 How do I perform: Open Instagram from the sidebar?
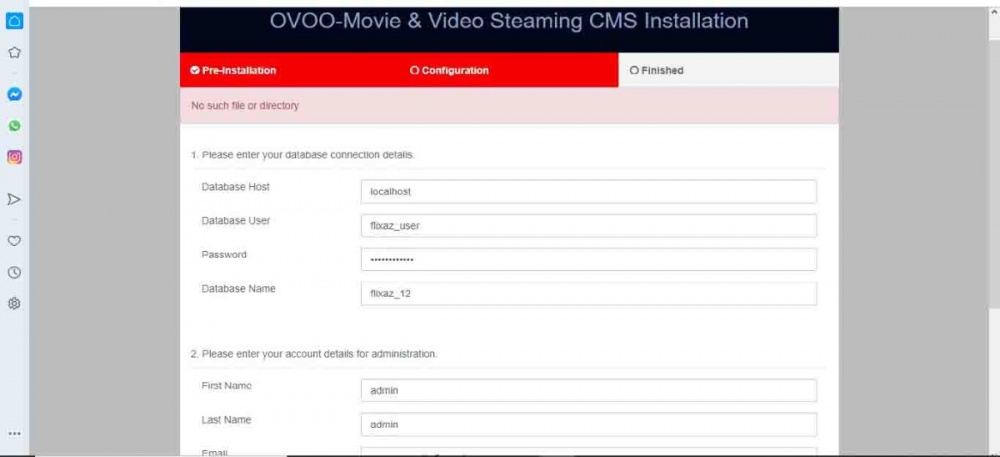(x=14, y=157)
